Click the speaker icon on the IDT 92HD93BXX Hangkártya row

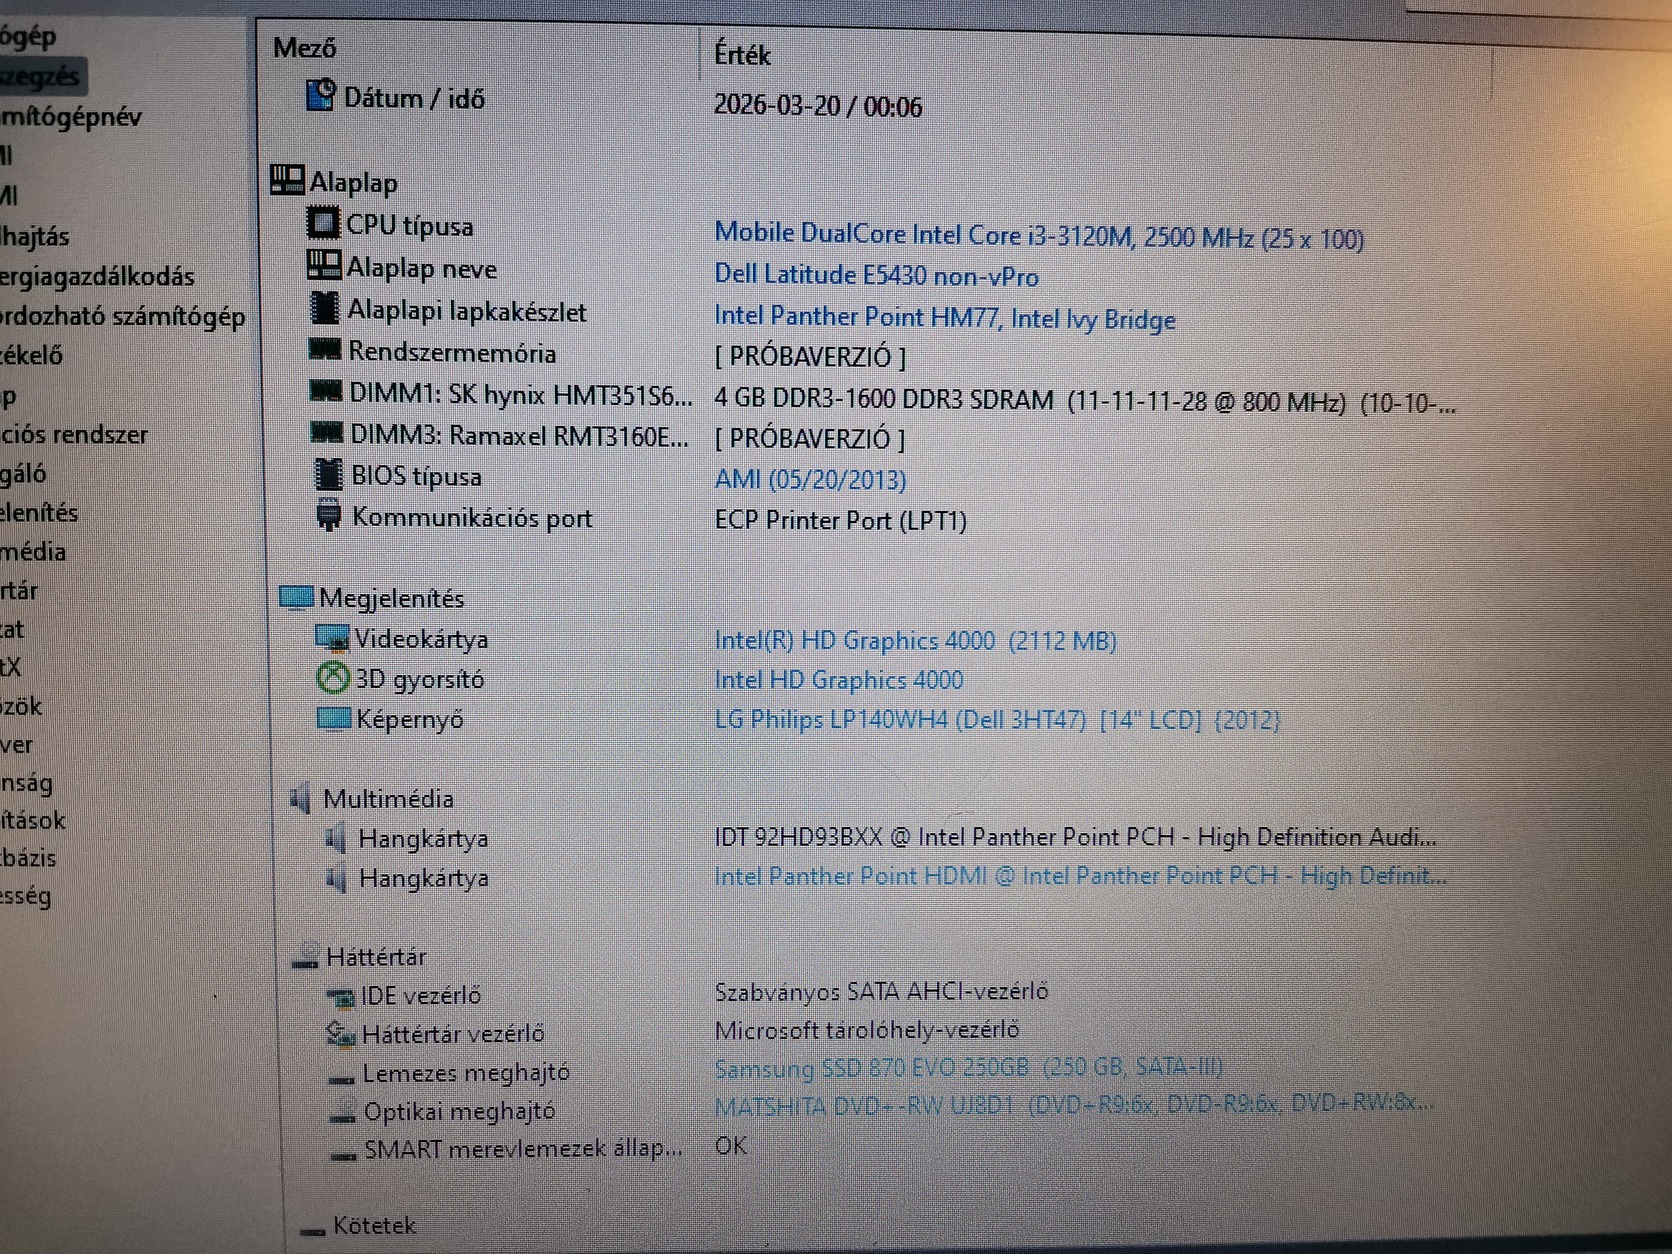(336, 838)
